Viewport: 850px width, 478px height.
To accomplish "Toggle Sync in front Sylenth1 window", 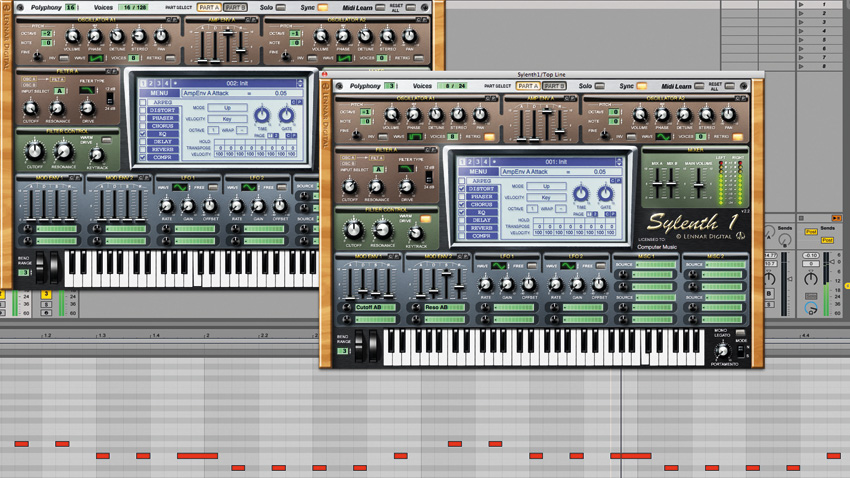I will (x=641, y=86).
